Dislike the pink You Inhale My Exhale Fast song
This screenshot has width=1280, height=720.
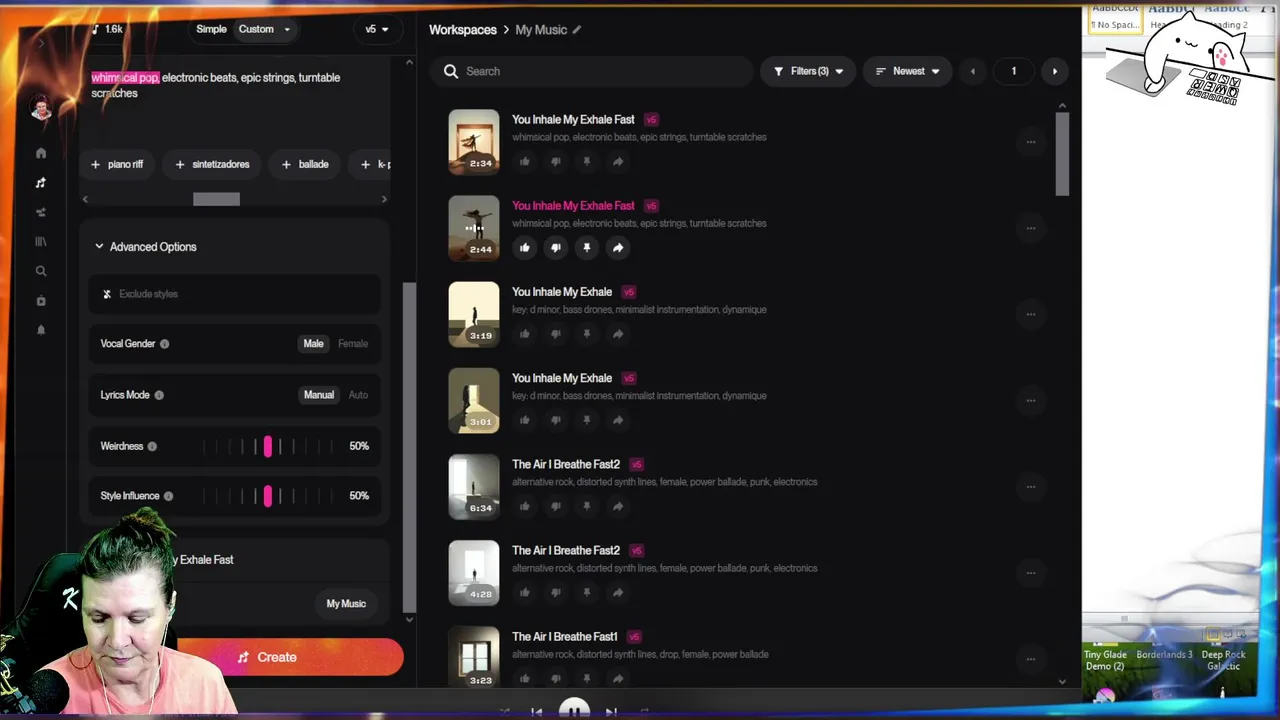pos(555,248)
